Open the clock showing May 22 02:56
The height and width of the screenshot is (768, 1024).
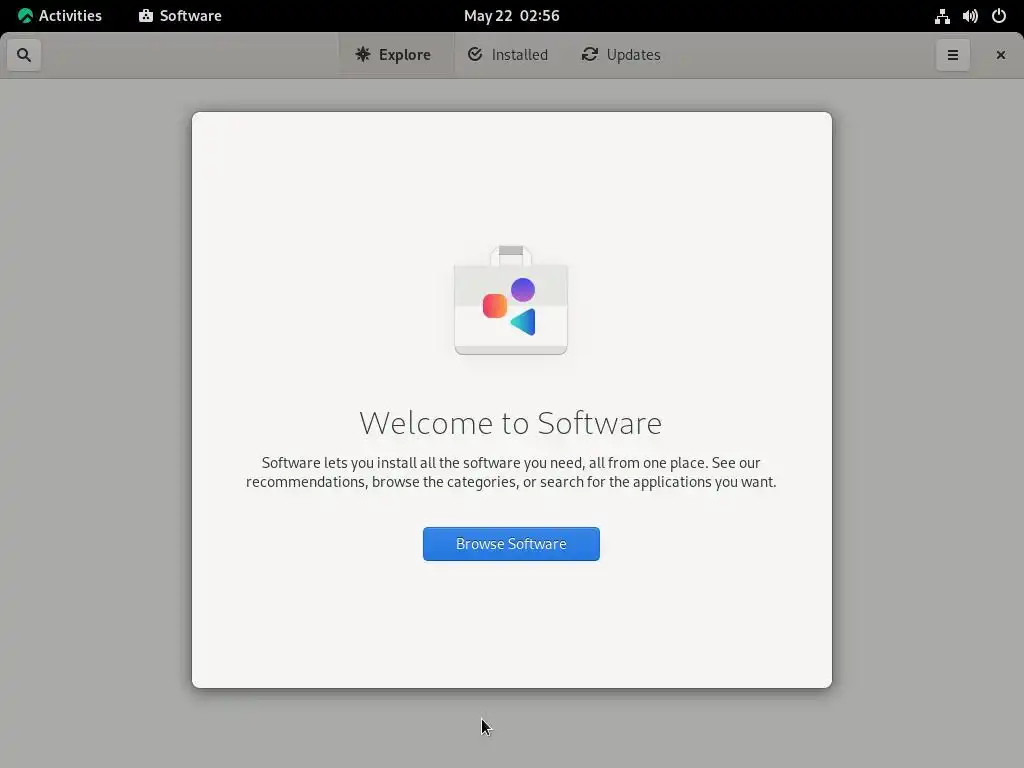tap(511, 16)
